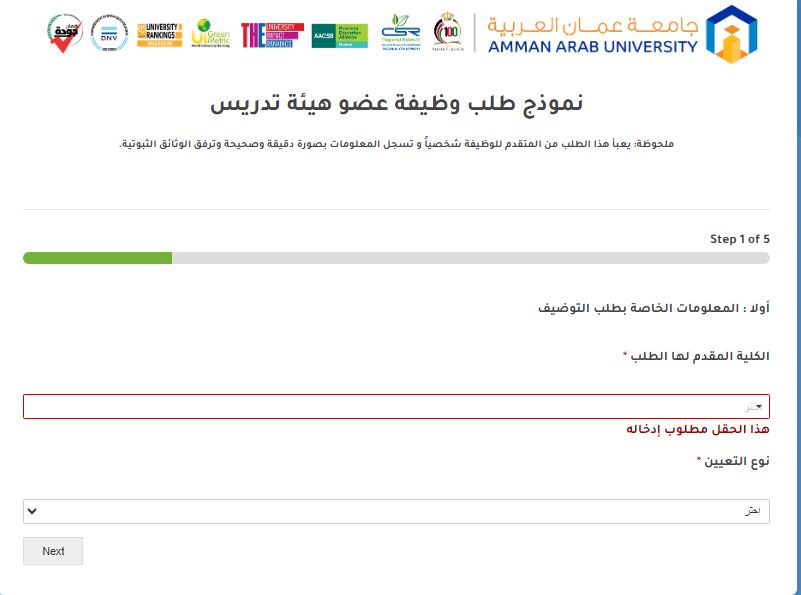Click the red checkmark quality badge
Screen dimensions: 801x595
(66, 35)
